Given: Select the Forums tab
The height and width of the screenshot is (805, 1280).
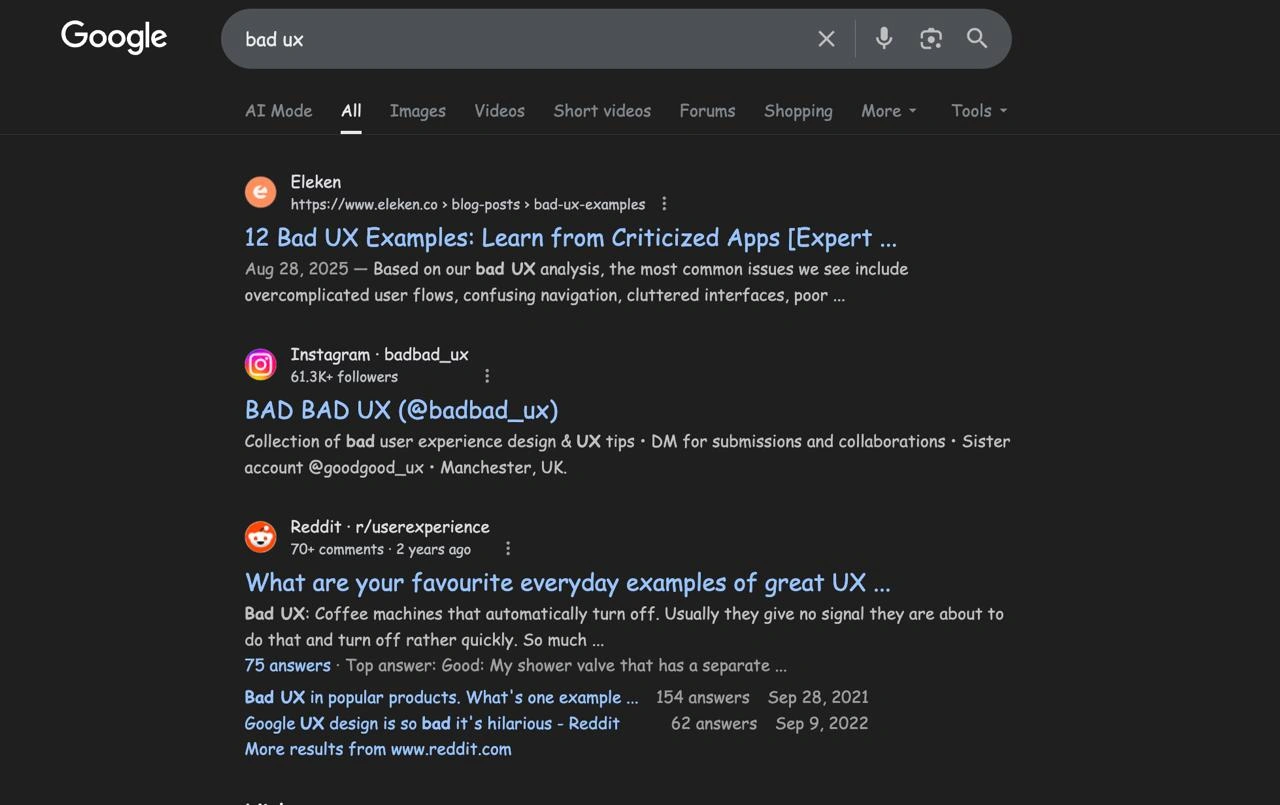Looking at the screenshot, I should 707,111.
